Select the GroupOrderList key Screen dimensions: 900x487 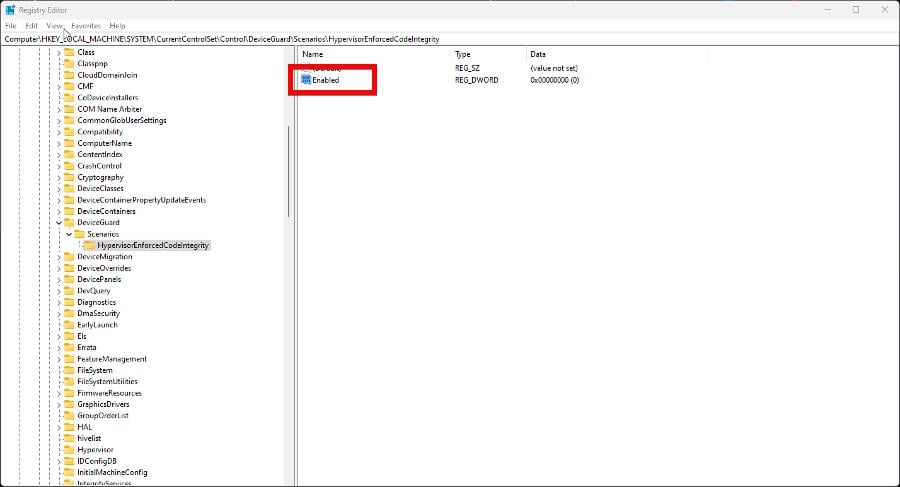103,416
